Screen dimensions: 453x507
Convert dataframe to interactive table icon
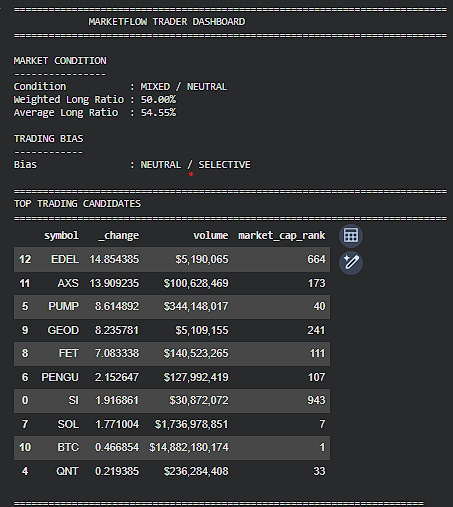coord(351,236)
